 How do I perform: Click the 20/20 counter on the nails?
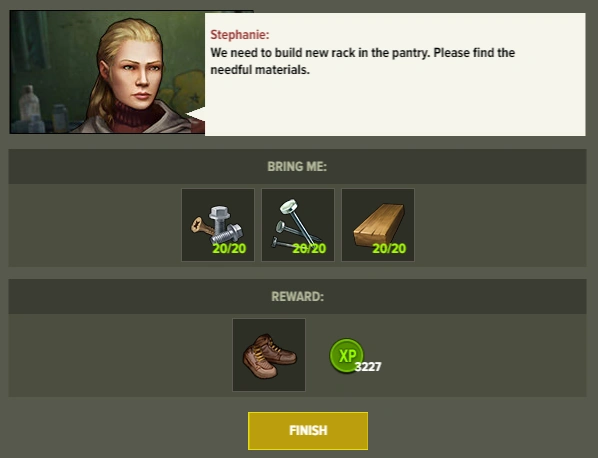(x=309, y=249)
